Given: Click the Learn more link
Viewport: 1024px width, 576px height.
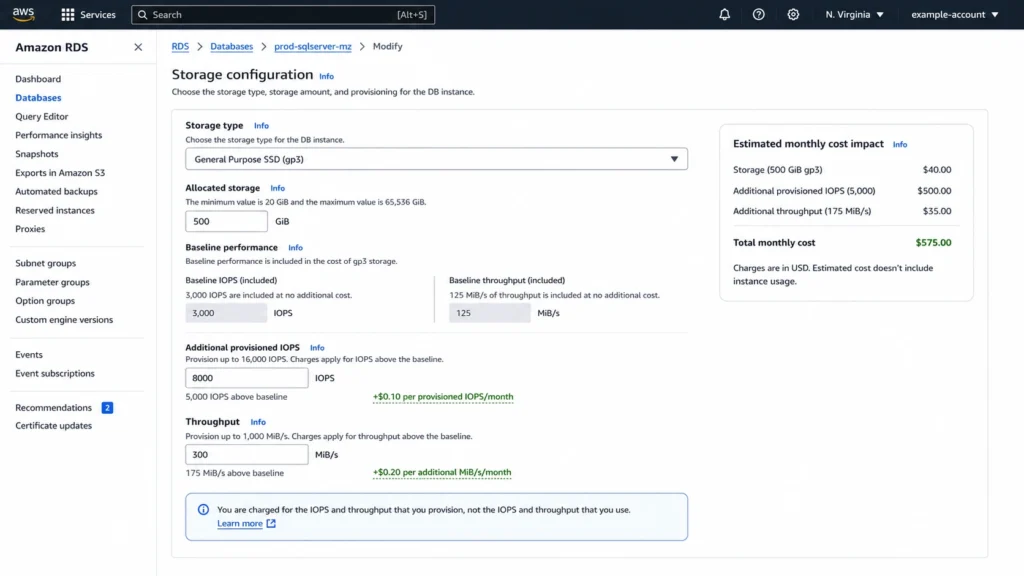Looking at the screenshot, I should (x=240, y=523).
